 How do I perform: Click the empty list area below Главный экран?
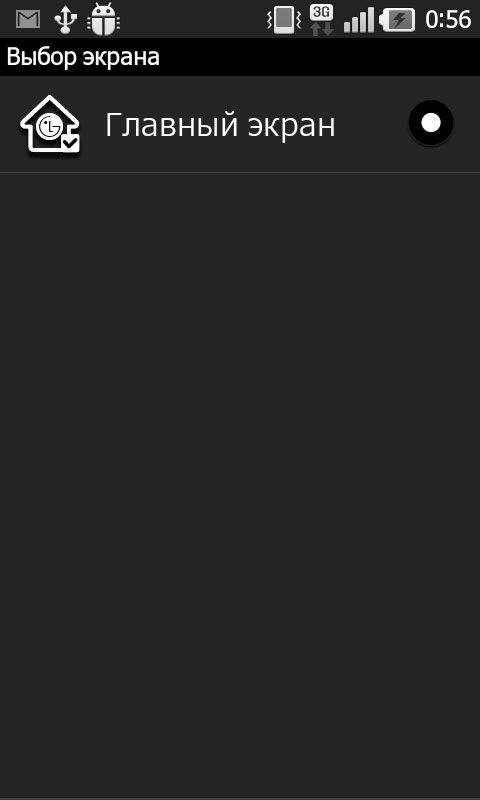click(240, 485)
